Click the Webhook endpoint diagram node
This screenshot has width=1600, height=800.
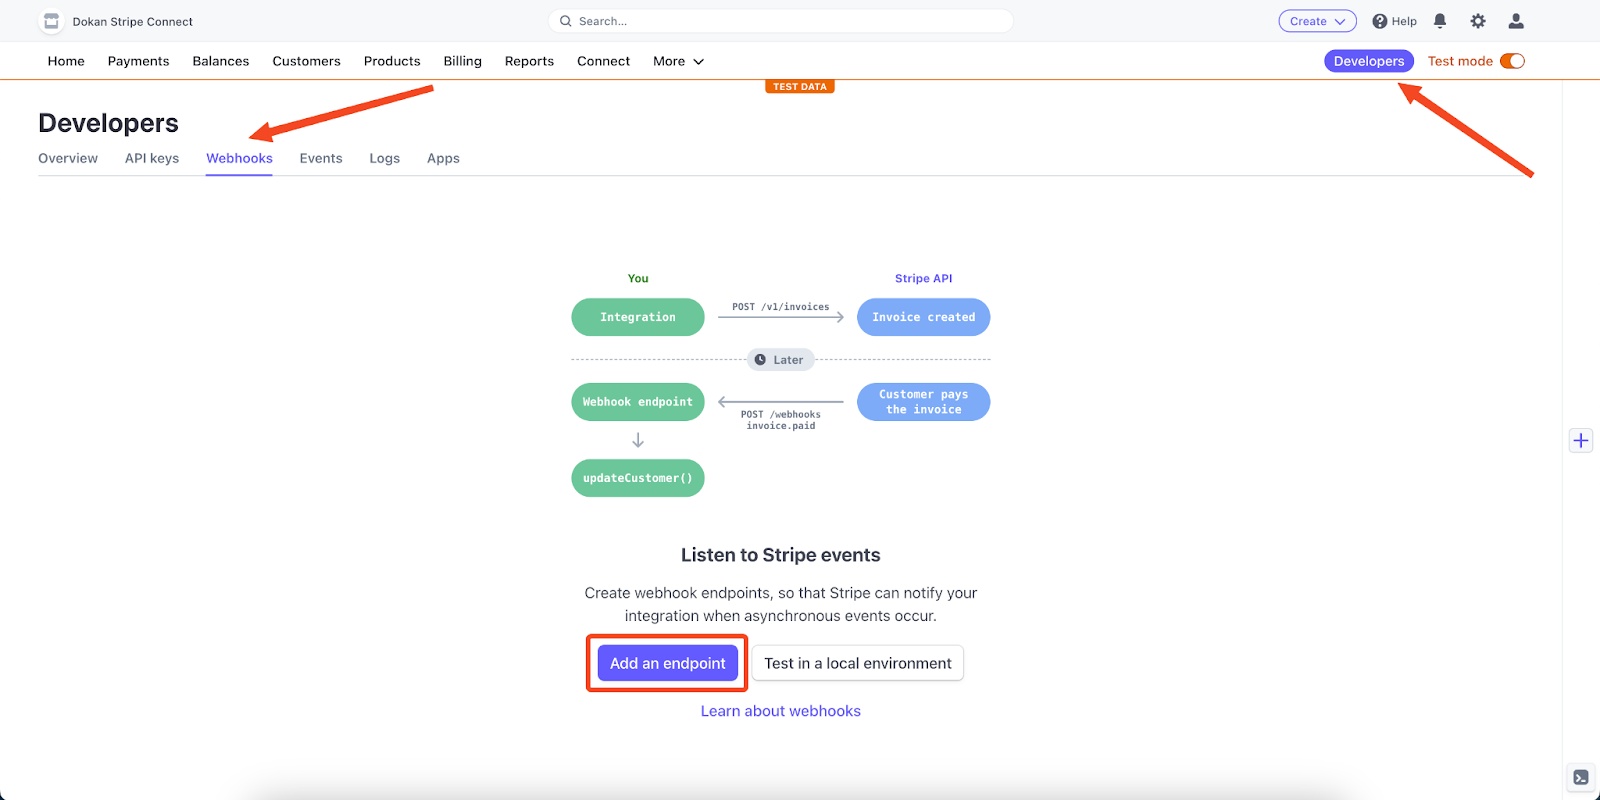tap(638, 402)
